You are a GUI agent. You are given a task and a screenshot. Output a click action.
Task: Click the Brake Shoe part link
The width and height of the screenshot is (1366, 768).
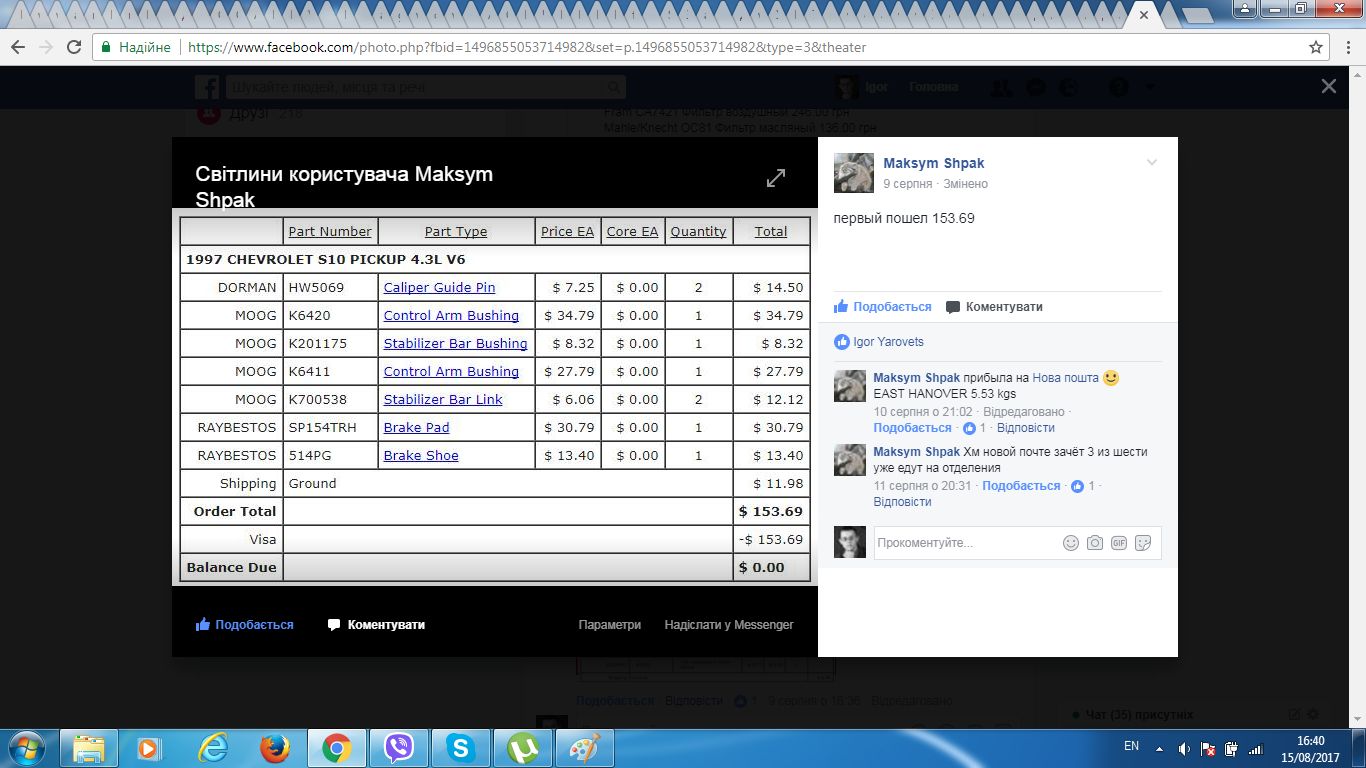[x=421, y=455]
